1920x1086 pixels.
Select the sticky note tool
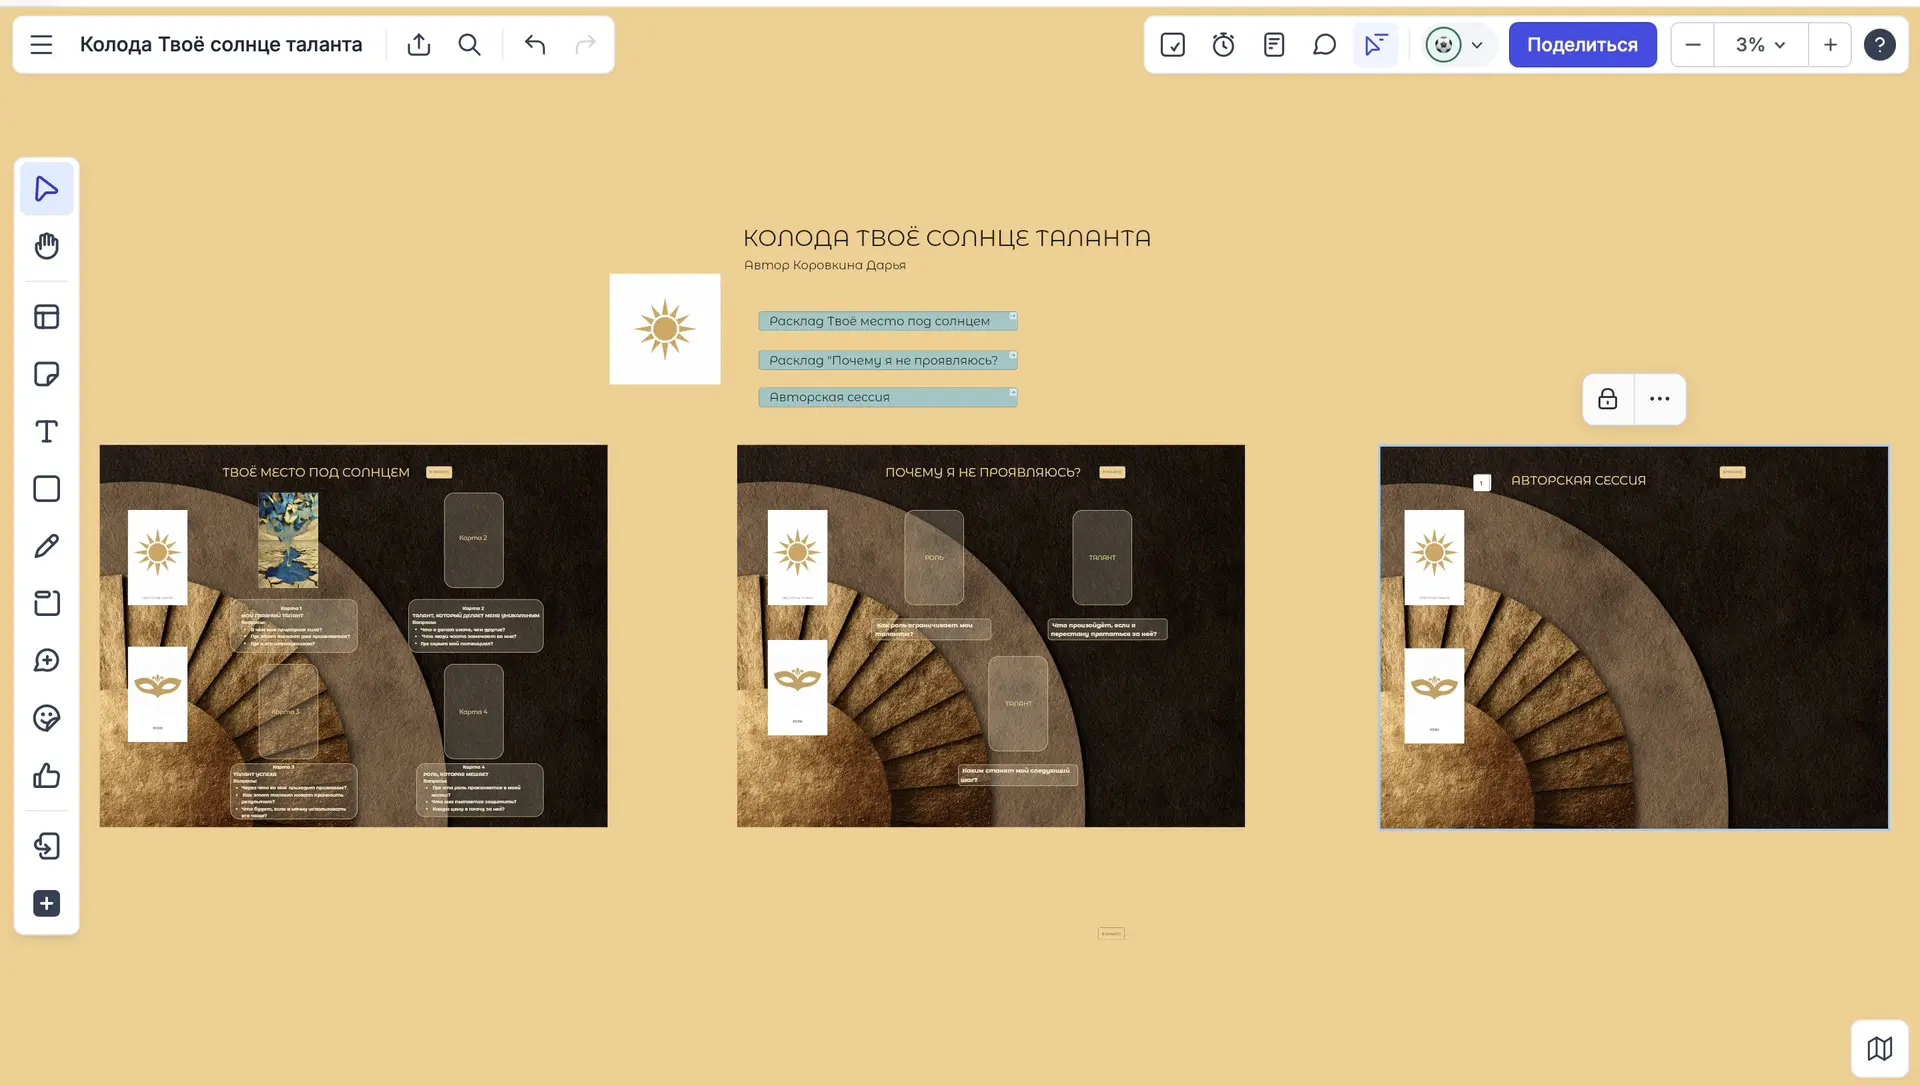point(47,374)
